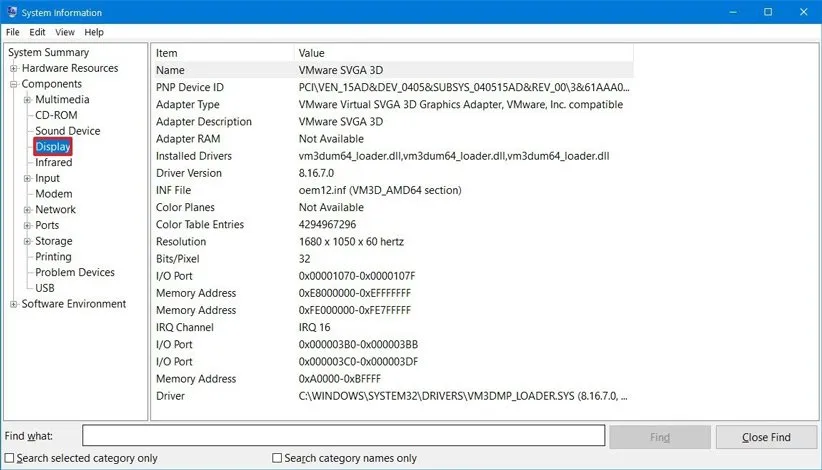
Task: Expand the Multimedia category
Action: pos(27,100)
